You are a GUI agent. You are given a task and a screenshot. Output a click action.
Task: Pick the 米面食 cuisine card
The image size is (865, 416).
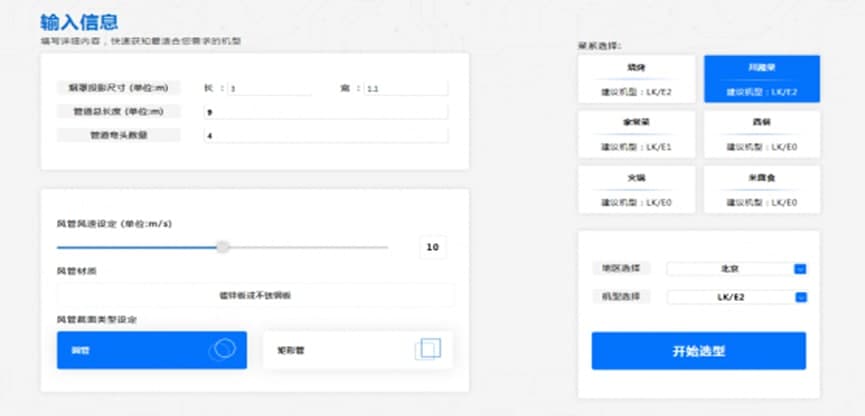coord(762,190)
